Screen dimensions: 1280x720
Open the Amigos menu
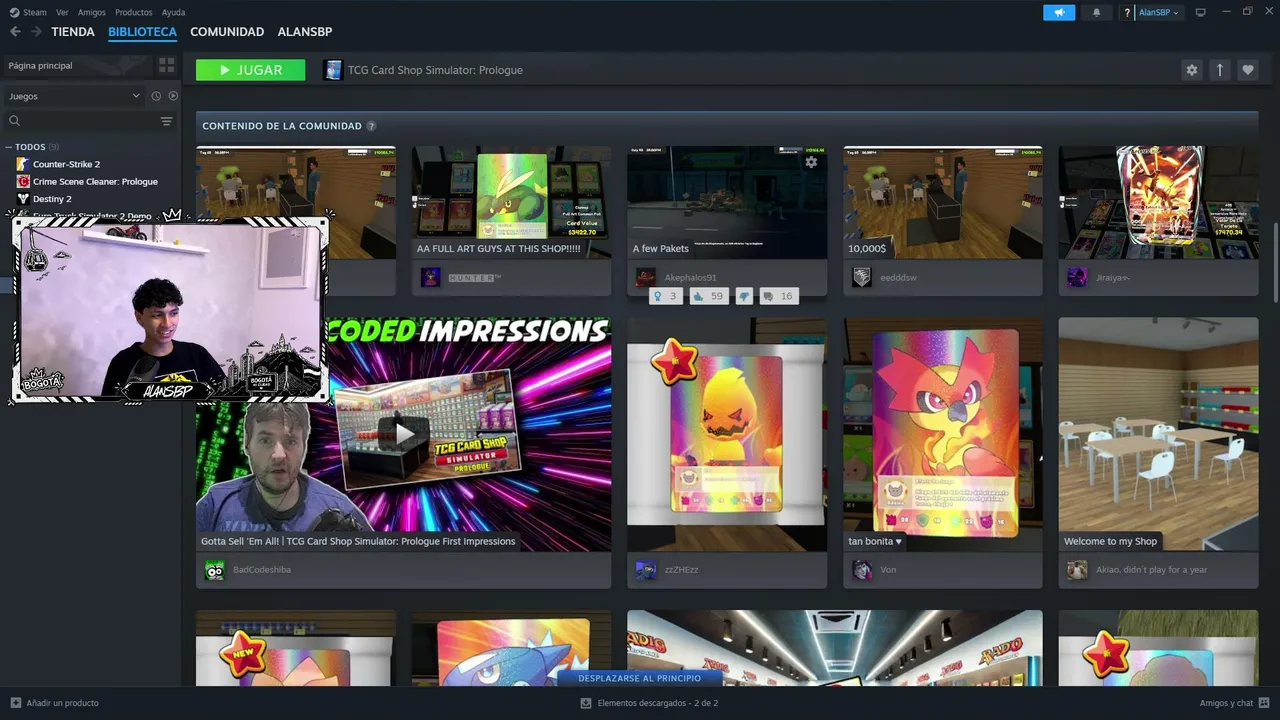pyautogui.click(x=92, y=12)
